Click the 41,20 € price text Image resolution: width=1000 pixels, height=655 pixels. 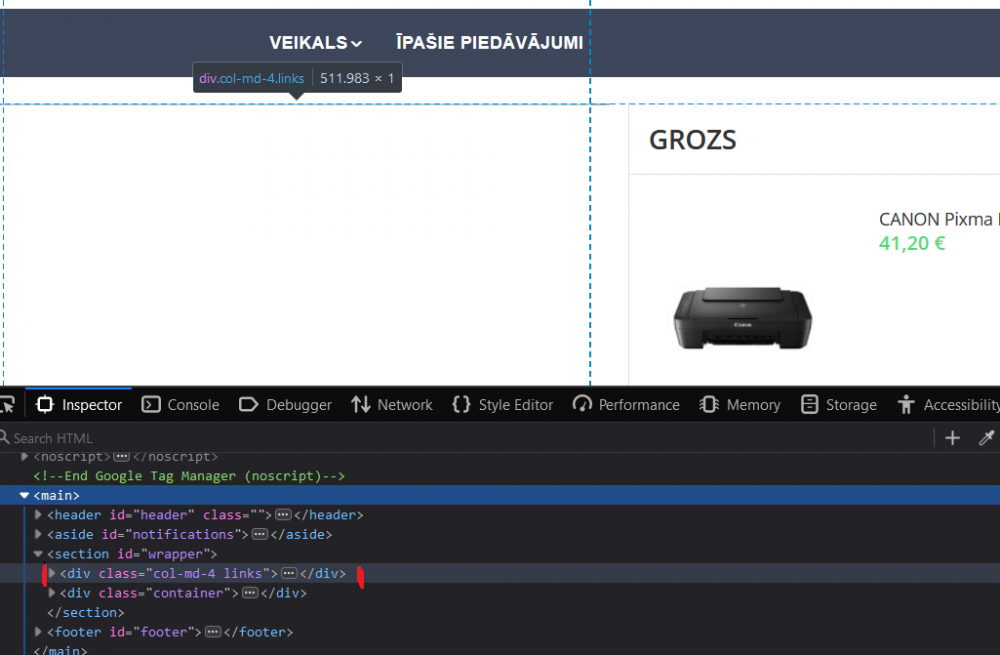pos(912,243)
